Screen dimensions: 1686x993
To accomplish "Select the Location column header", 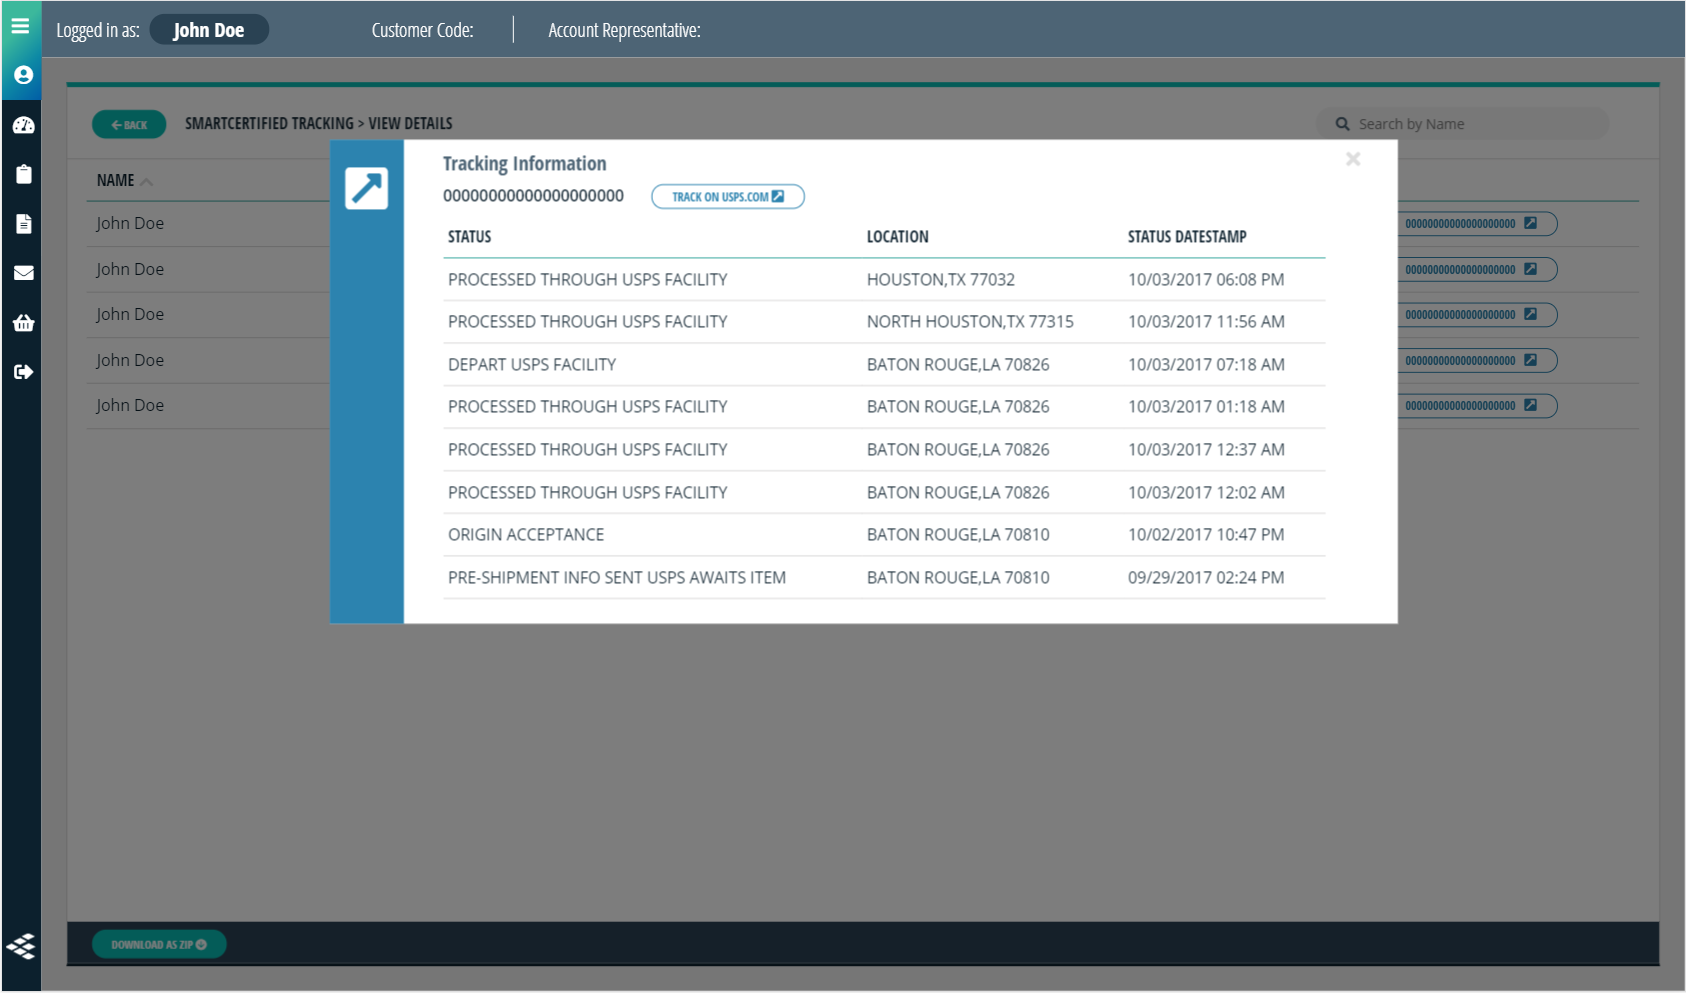I will coord(897,237).
